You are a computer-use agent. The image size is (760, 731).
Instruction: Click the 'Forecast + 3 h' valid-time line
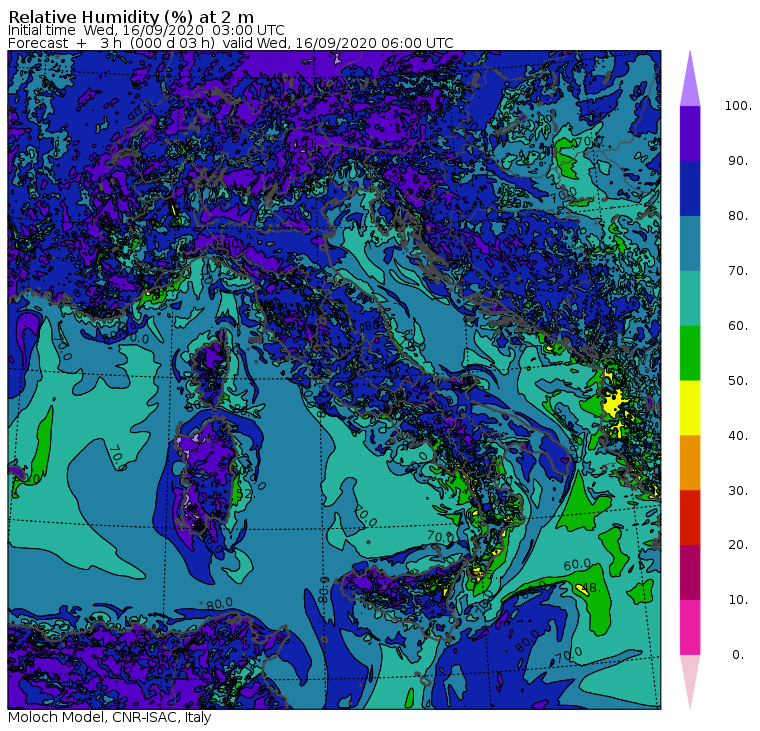(231, 43)
